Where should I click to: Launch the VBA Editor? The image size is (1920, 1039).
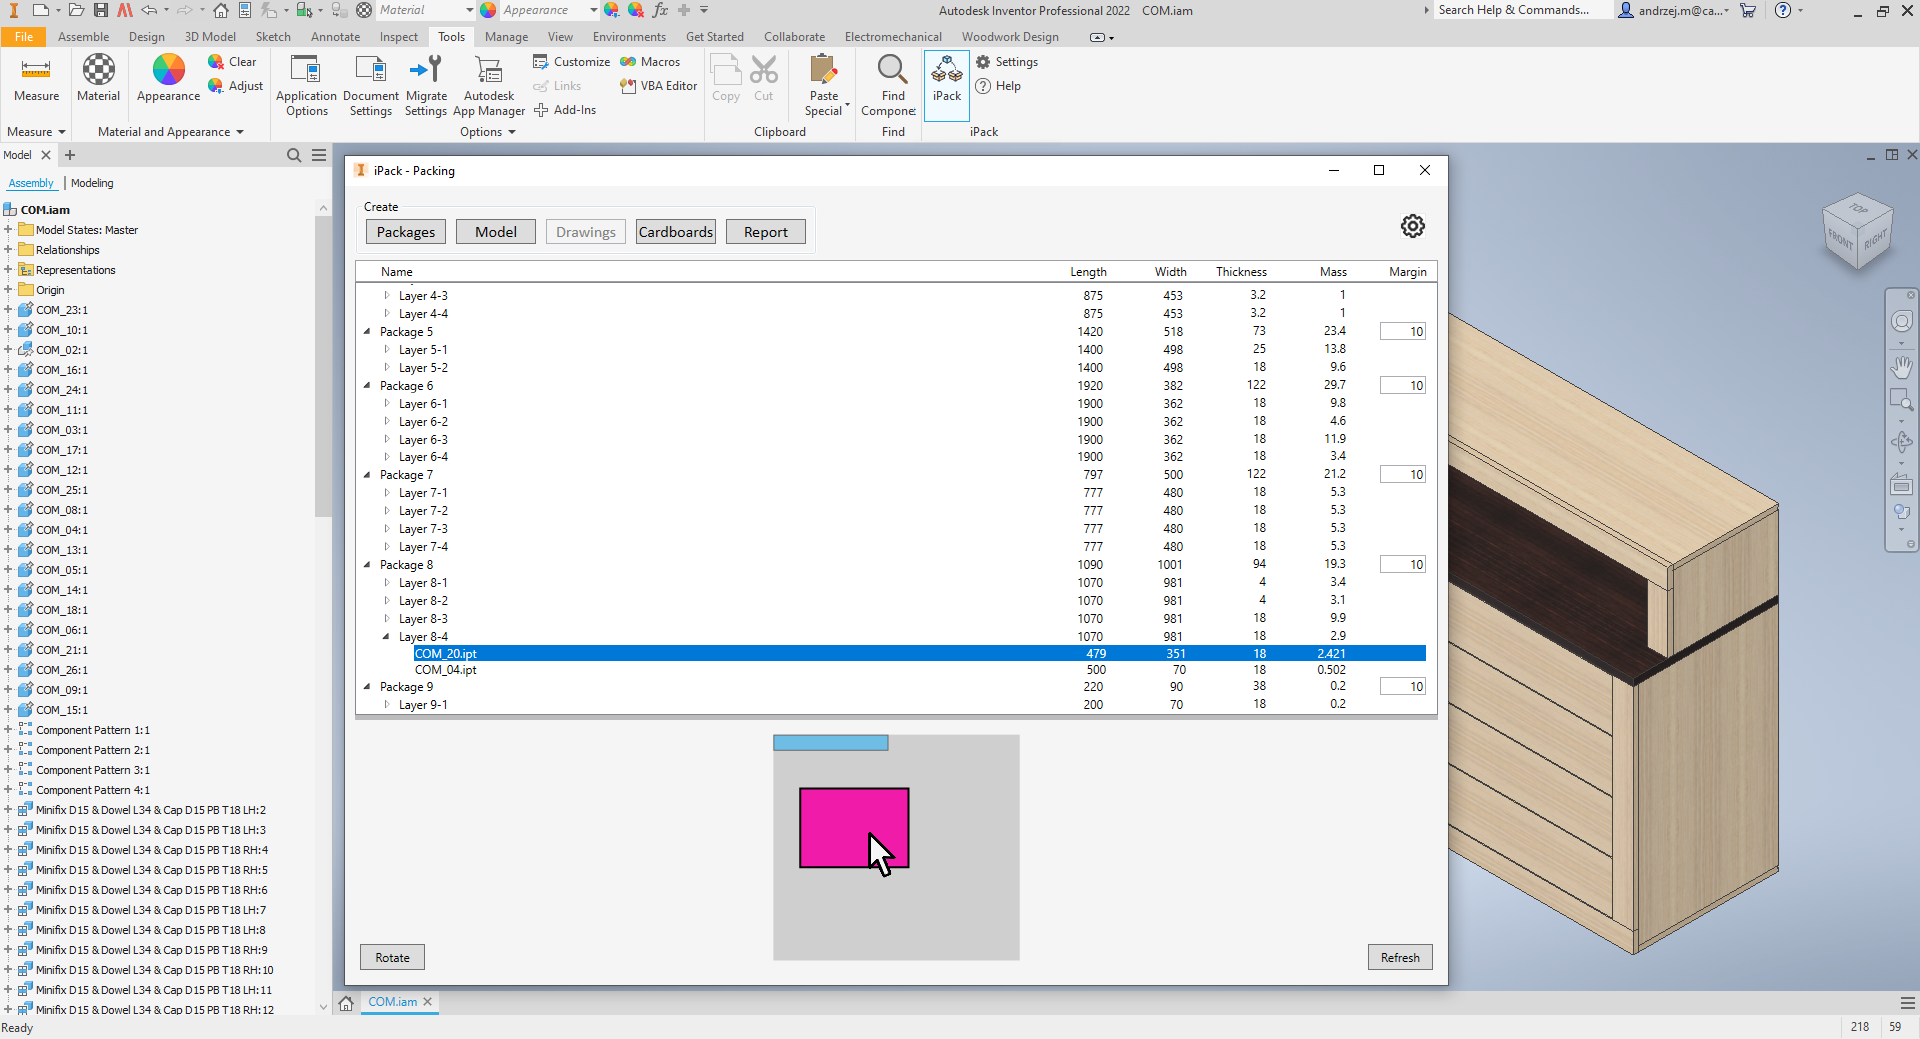[x=658, y=86]
